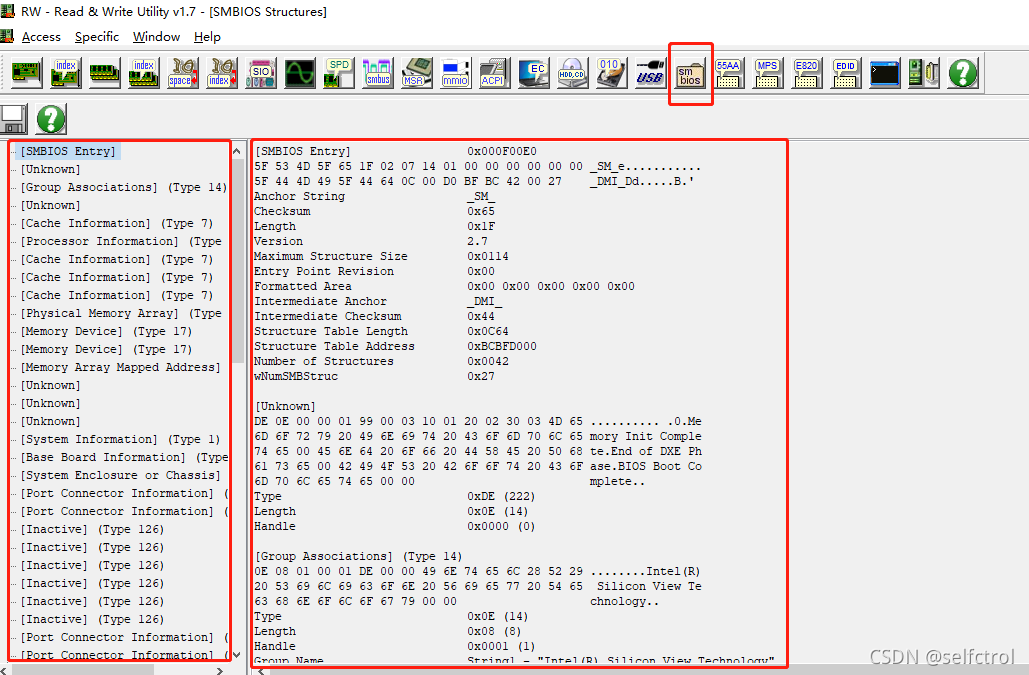Open the EDID monitor data tool

coord(846,73)
